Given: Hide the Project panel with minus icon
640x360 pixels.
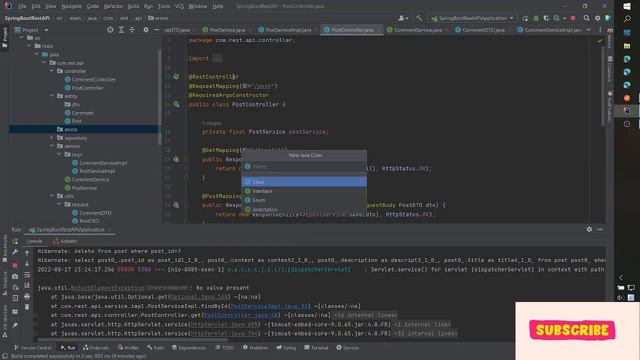Looking at the screenshot, I should click(x=156, y=30).
